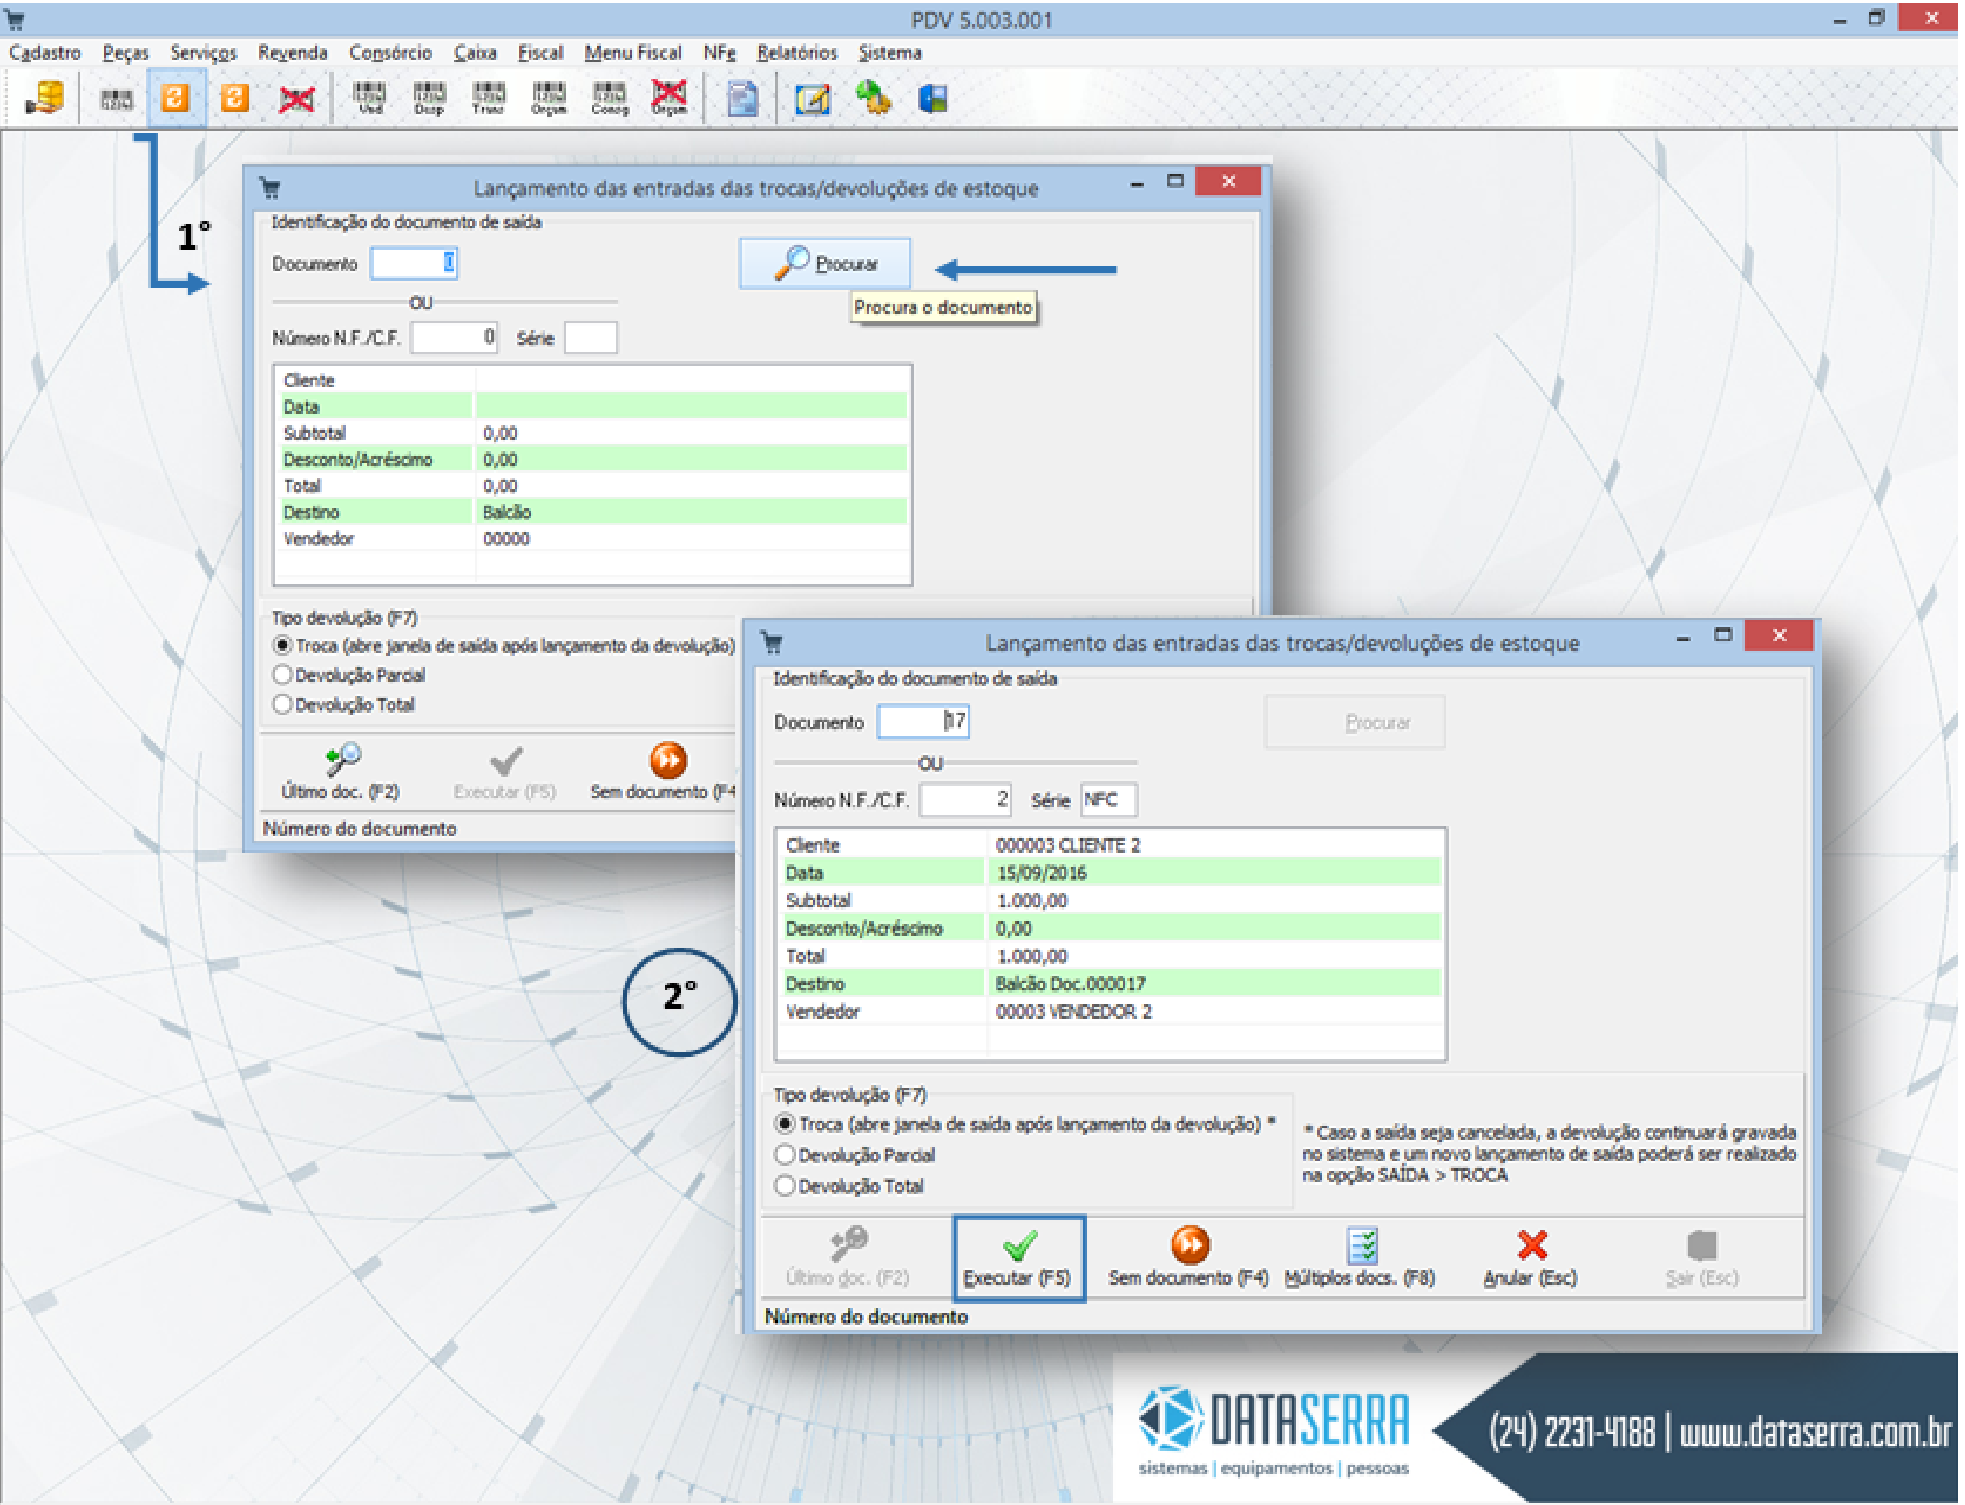The width and height of the screenshot is (1965, 1505).
Task: Click the highlighted orange exchange/return toolbar icon
Action: 175,98
